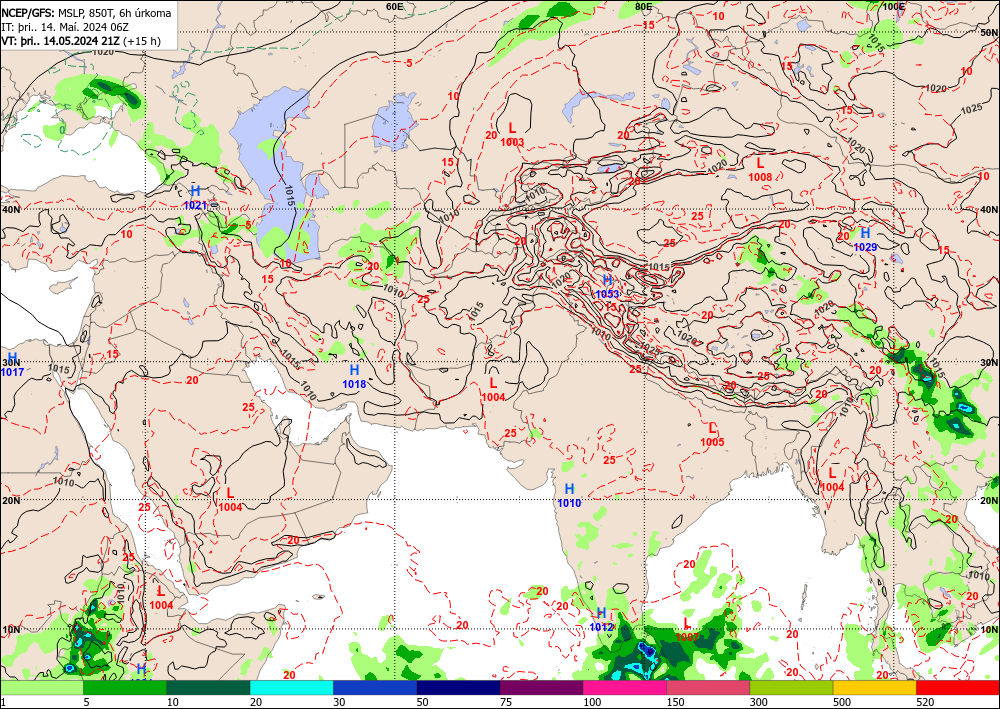This screenshot has height=709, width=1000.
Task: Click the L 1004 low over Pakistan
Action: click(x=493, y=389)
